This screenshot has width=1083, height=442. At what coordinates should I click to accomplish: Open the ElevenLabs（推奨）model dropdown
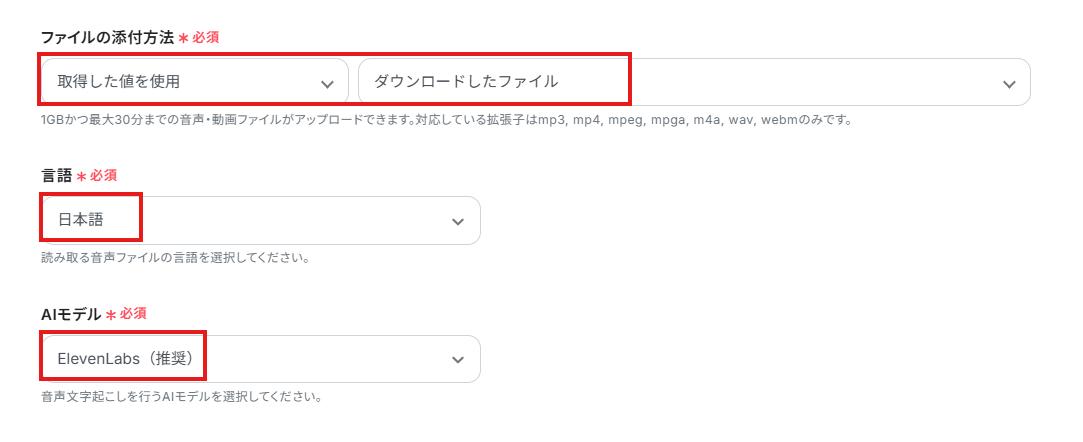[x=261, y=359]
